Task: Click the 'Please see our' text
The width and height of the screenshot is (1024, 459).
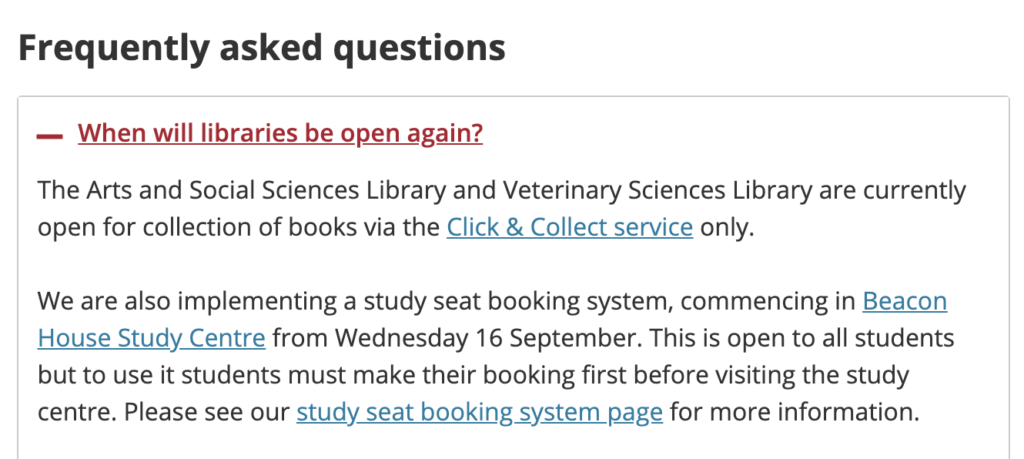Action: pos(207,413)
